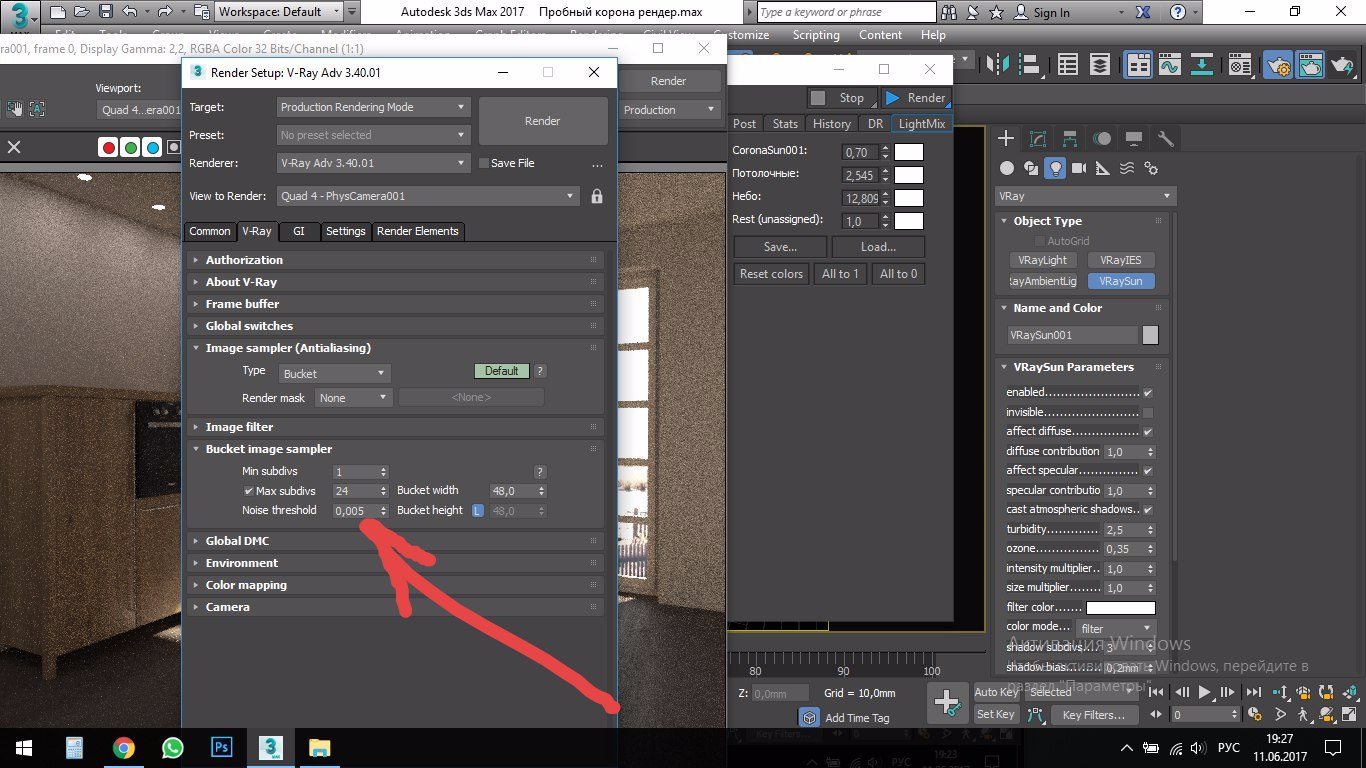1366x768 pixels.
Task: Click the Align tool icon
Action: tap(1029, 65)
